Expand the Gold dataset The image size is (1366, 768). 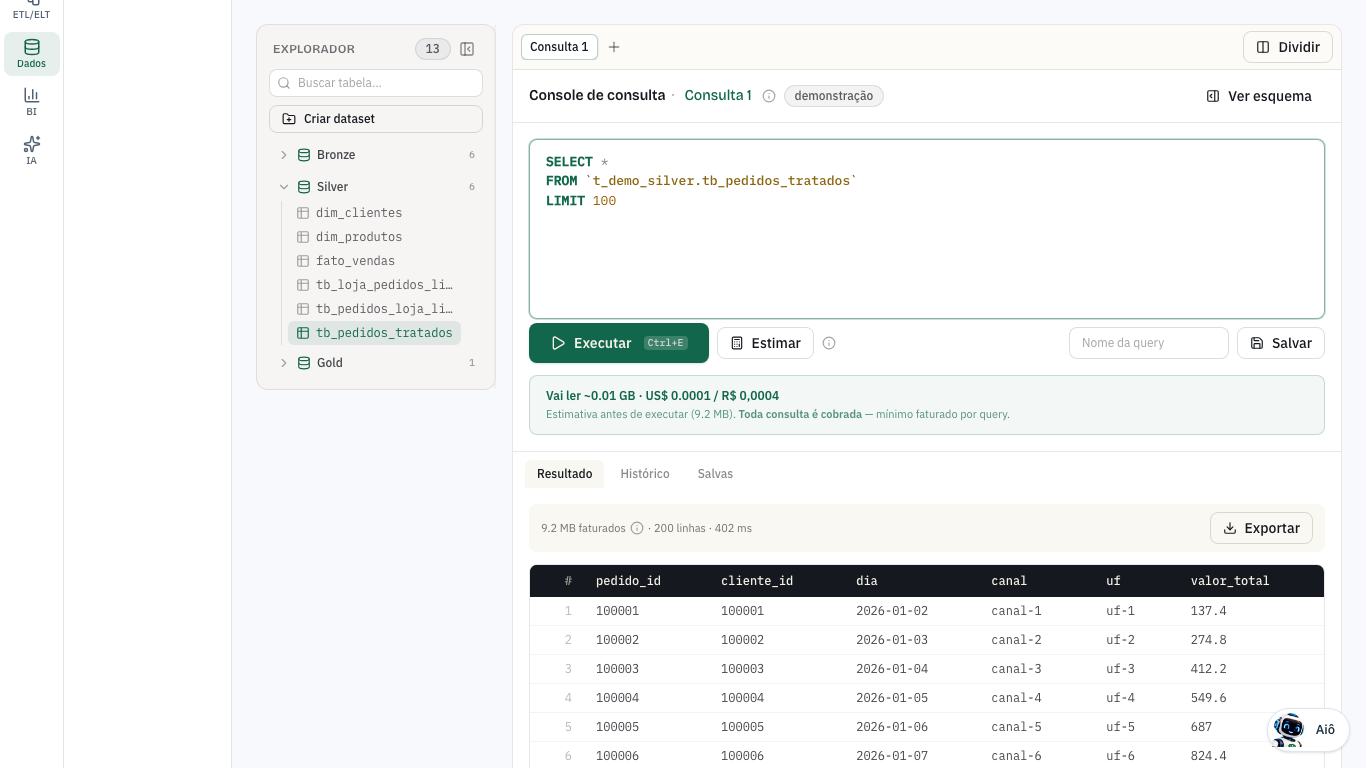(x=376, y=363)
